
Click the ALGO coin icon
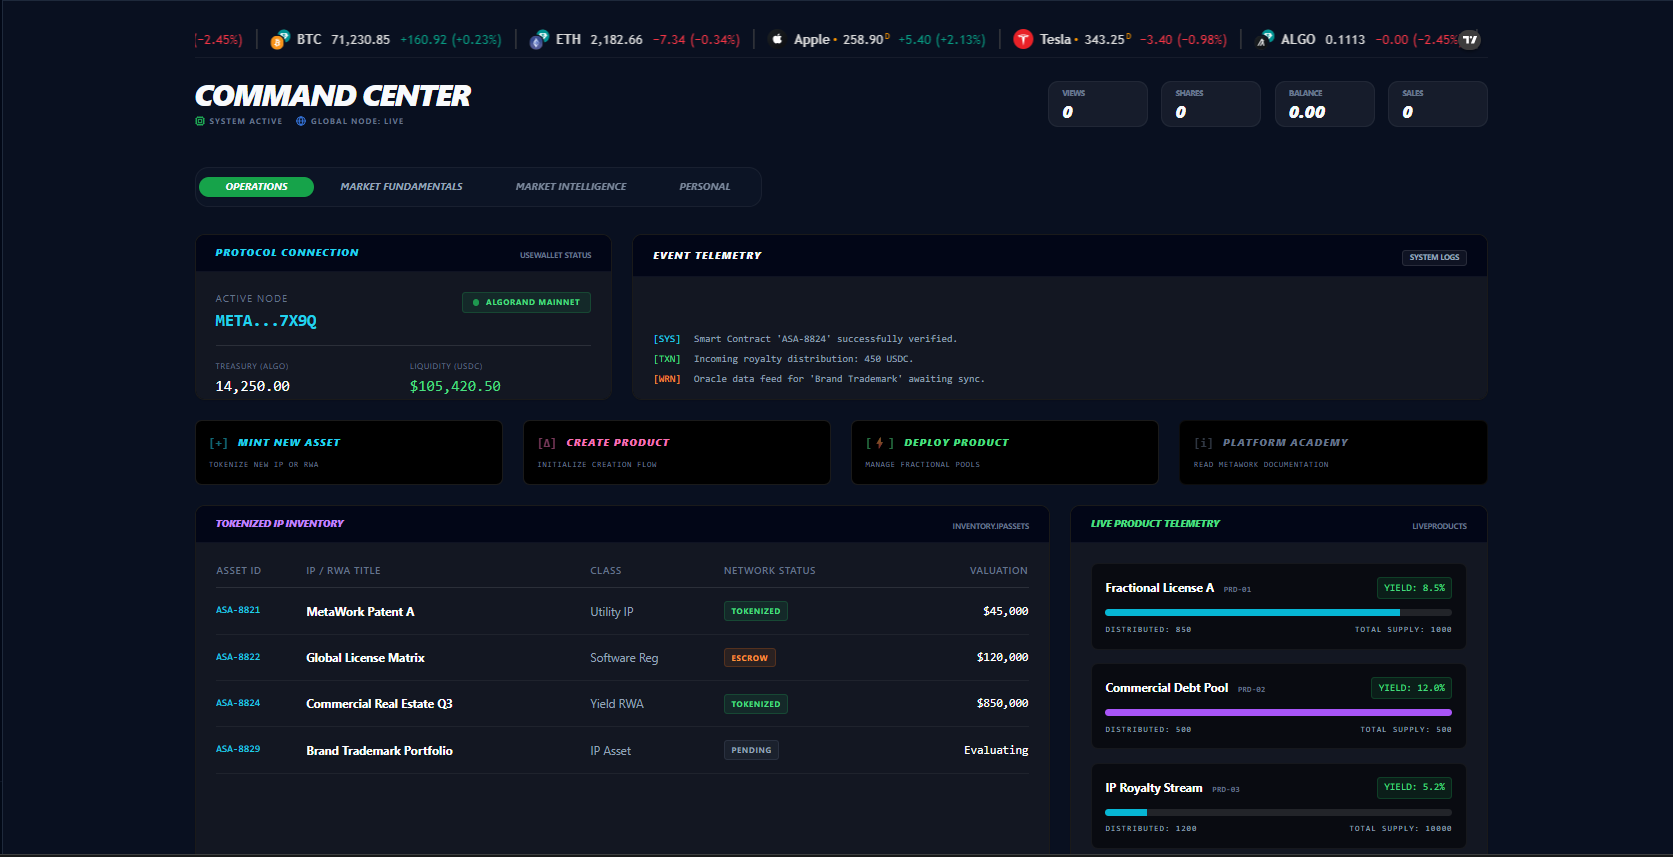(1265, 40)
